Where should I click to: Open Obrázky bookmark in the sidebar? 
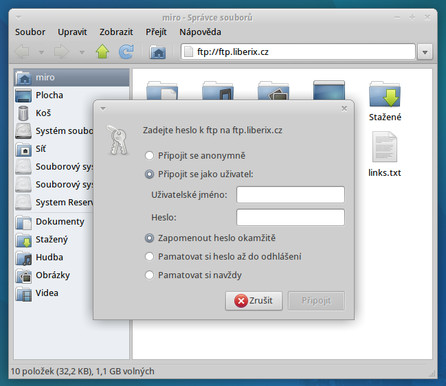coord(54,275)
